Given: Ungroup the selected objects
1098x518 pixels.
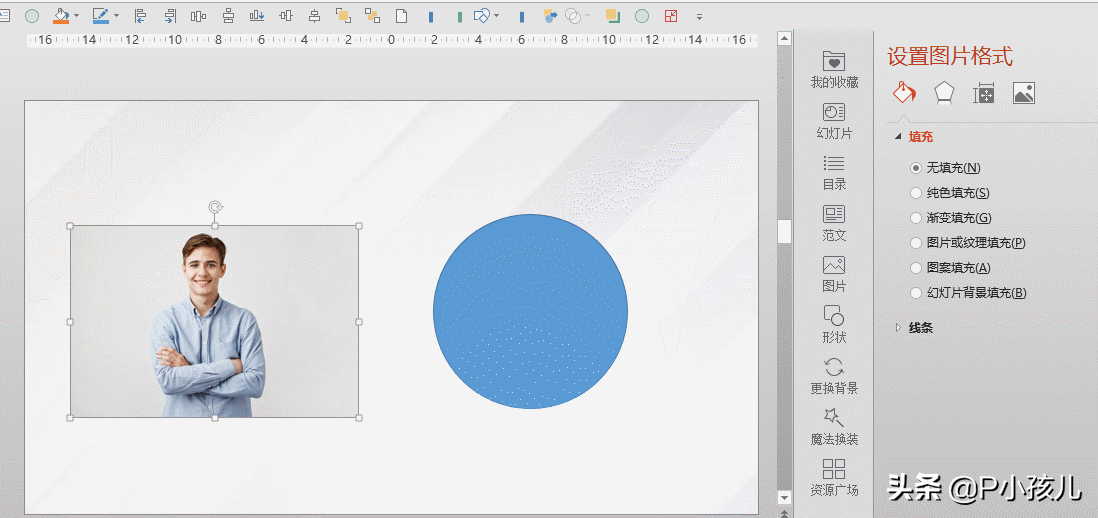Looking at the screenshot, I should (x=372, y=15).
